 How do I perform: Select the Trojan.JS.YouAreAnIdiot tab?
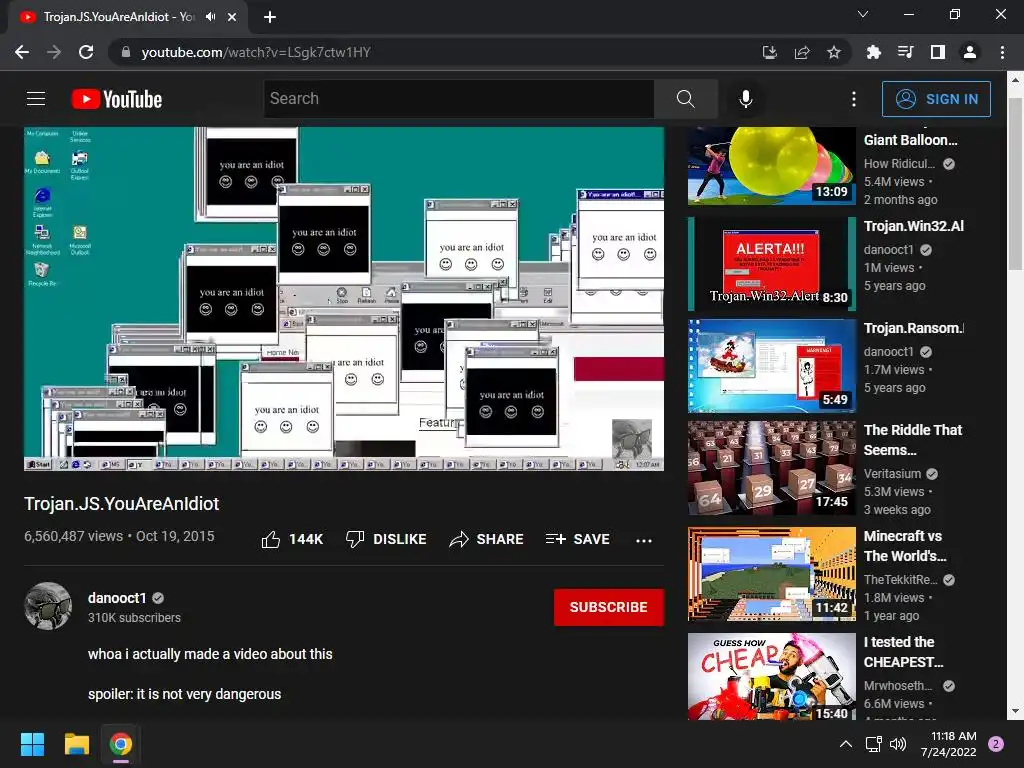coord(127,17)
